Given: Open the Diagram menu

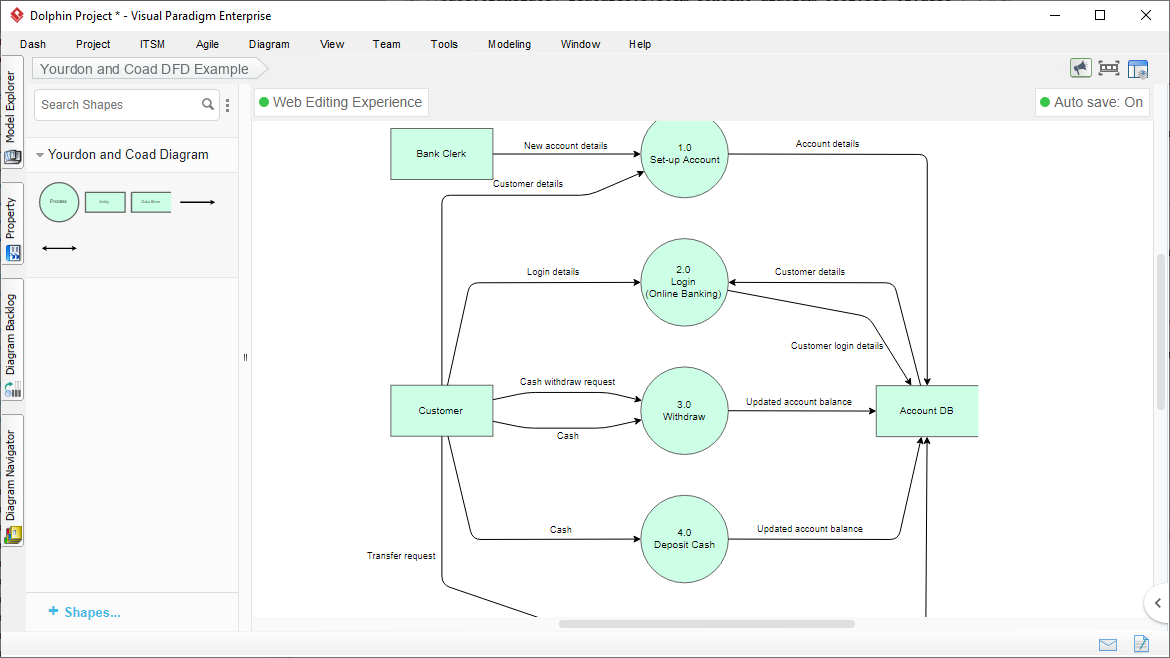Looking at the screenshot, I should coord(269,44).
